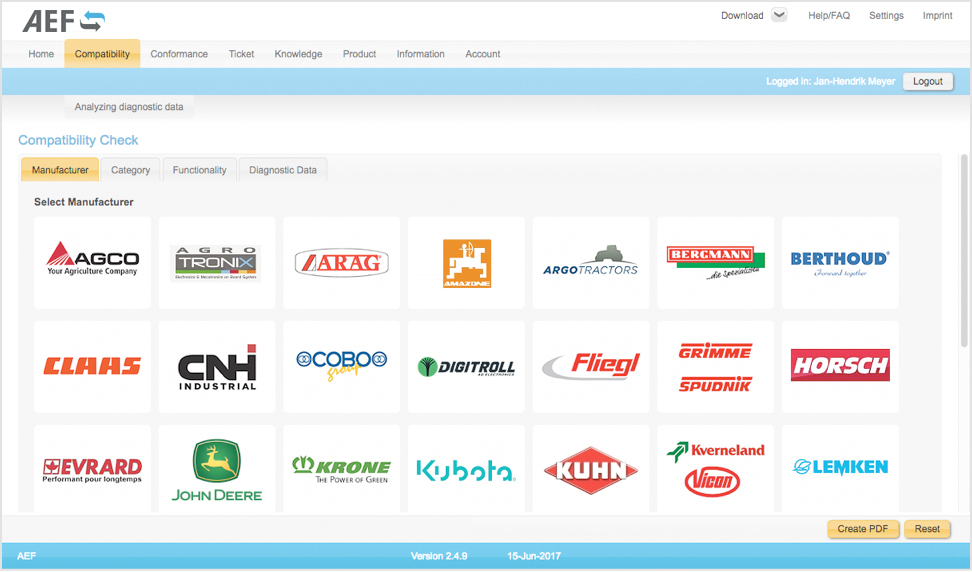This screenshot has height=572, width=972.
Task: Select the Evrard manufacturer logo
Action: point(92,469)
